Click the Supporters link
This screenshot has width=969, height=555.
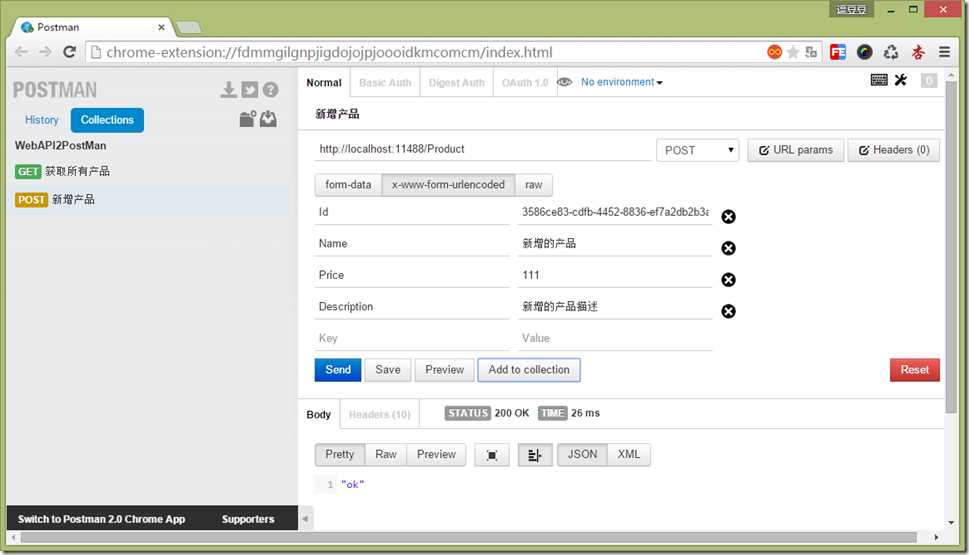248,519
